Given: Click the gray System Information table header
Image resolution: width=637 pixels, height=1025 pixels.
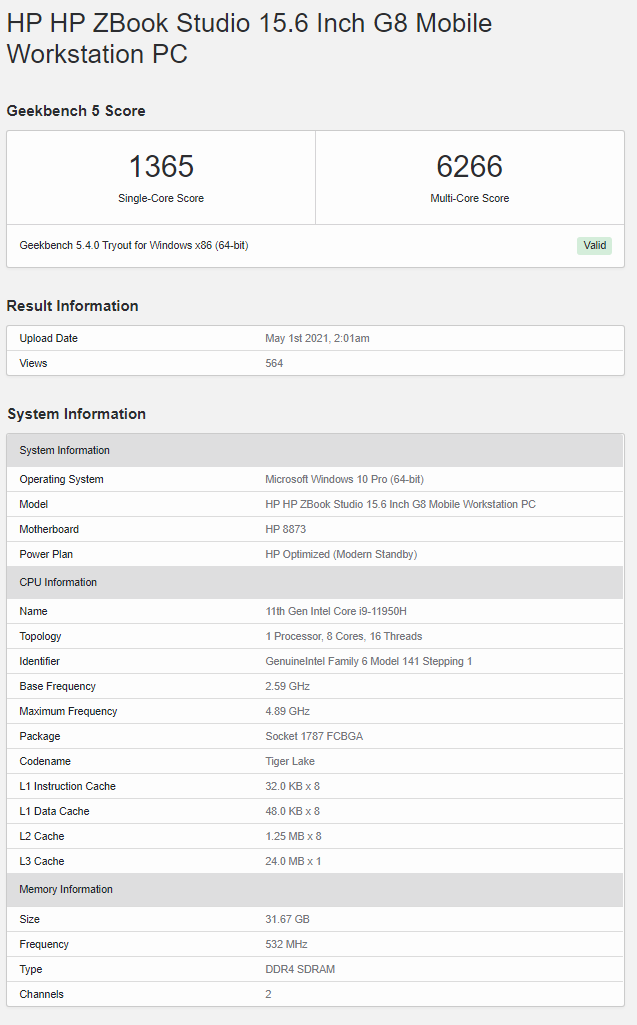Looking at the screenshot, I should (315, 450).
